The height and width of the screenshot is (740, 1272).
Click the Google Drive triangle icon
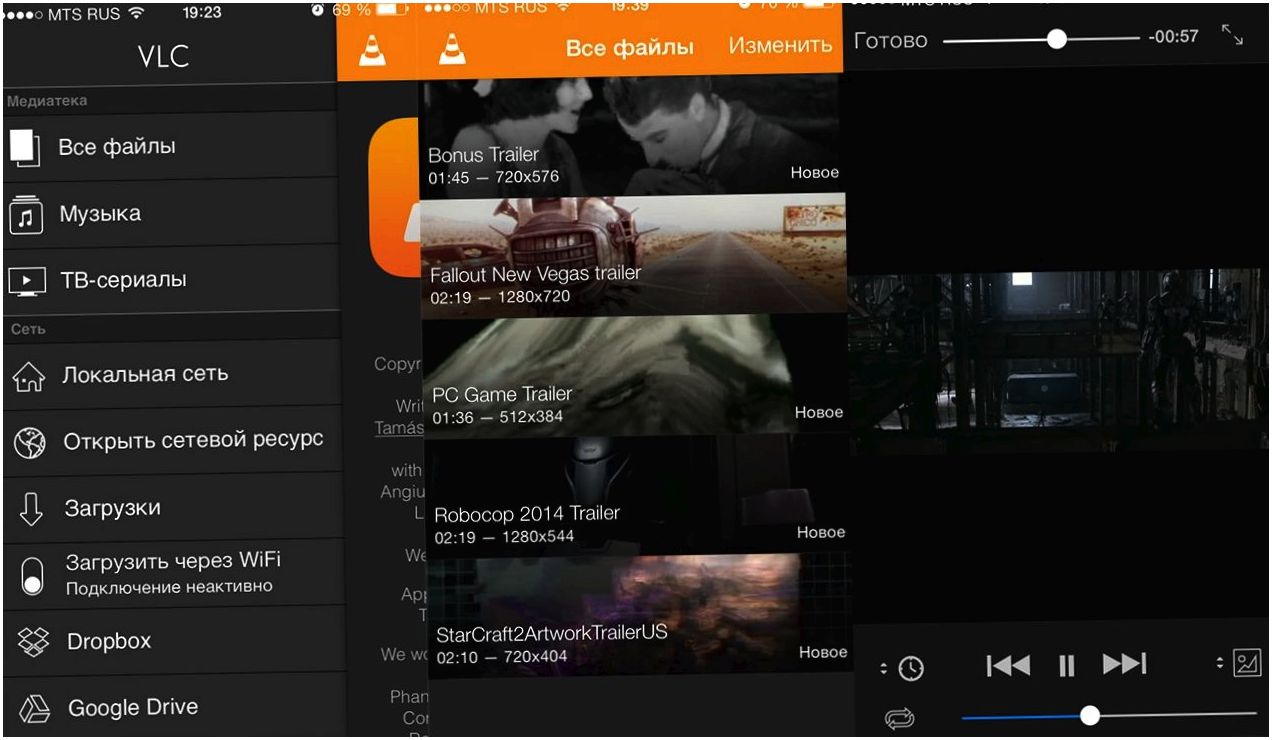point(36,709)
